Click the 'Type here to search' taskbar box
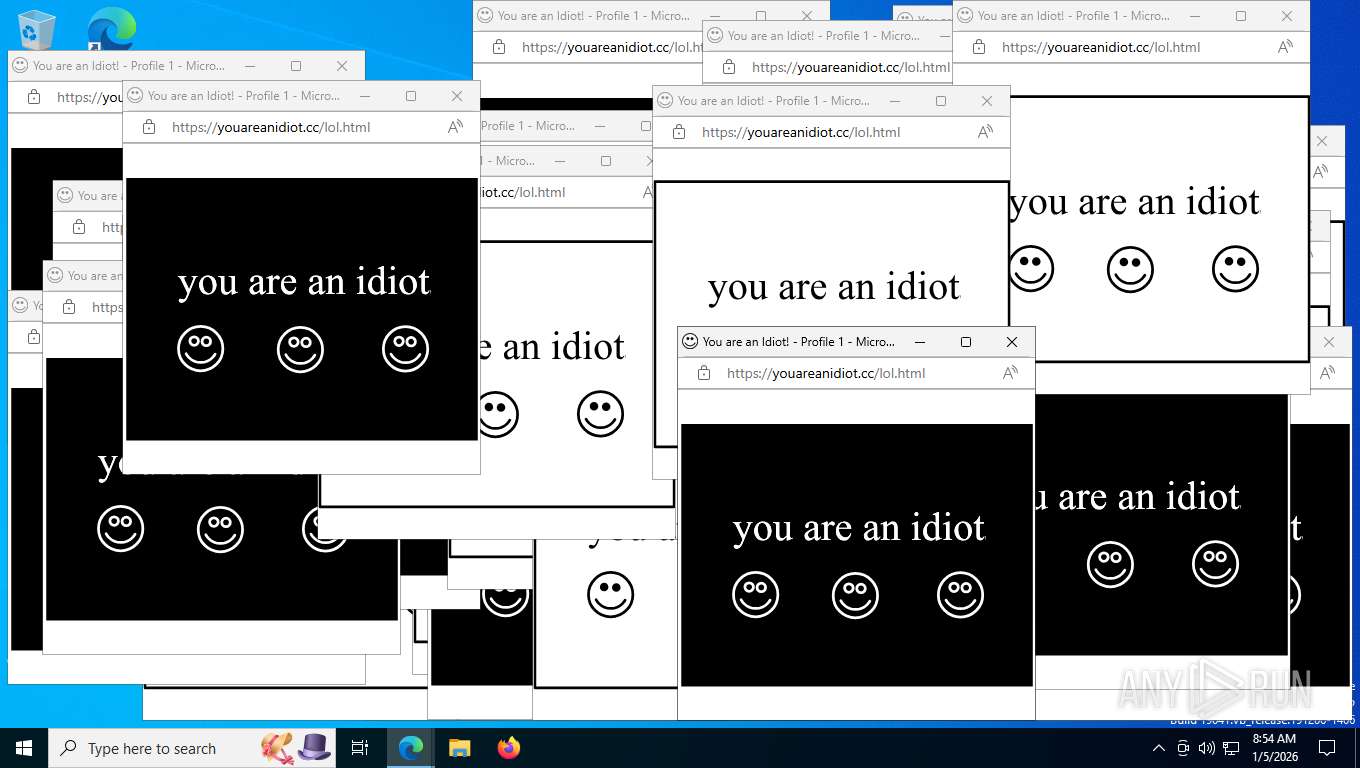This screenshot has height=768, width=1360. click(x=192, y=748)
